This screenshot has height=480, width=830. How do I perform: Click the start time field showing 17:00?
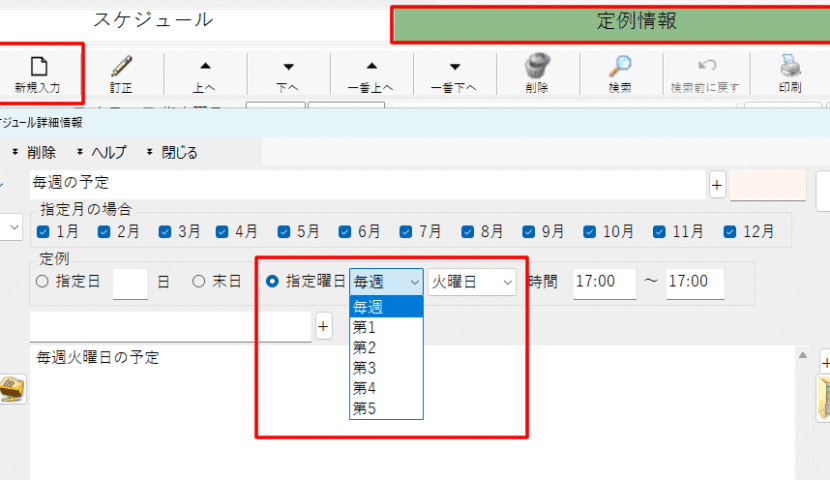(604, 282)
